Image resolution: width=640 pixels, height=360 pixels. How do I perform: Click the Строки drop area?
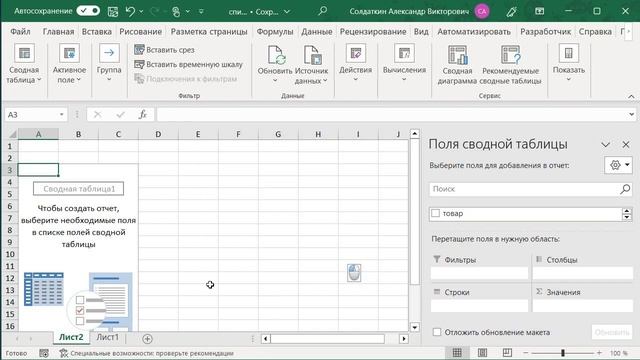click(x=480, y=306)
